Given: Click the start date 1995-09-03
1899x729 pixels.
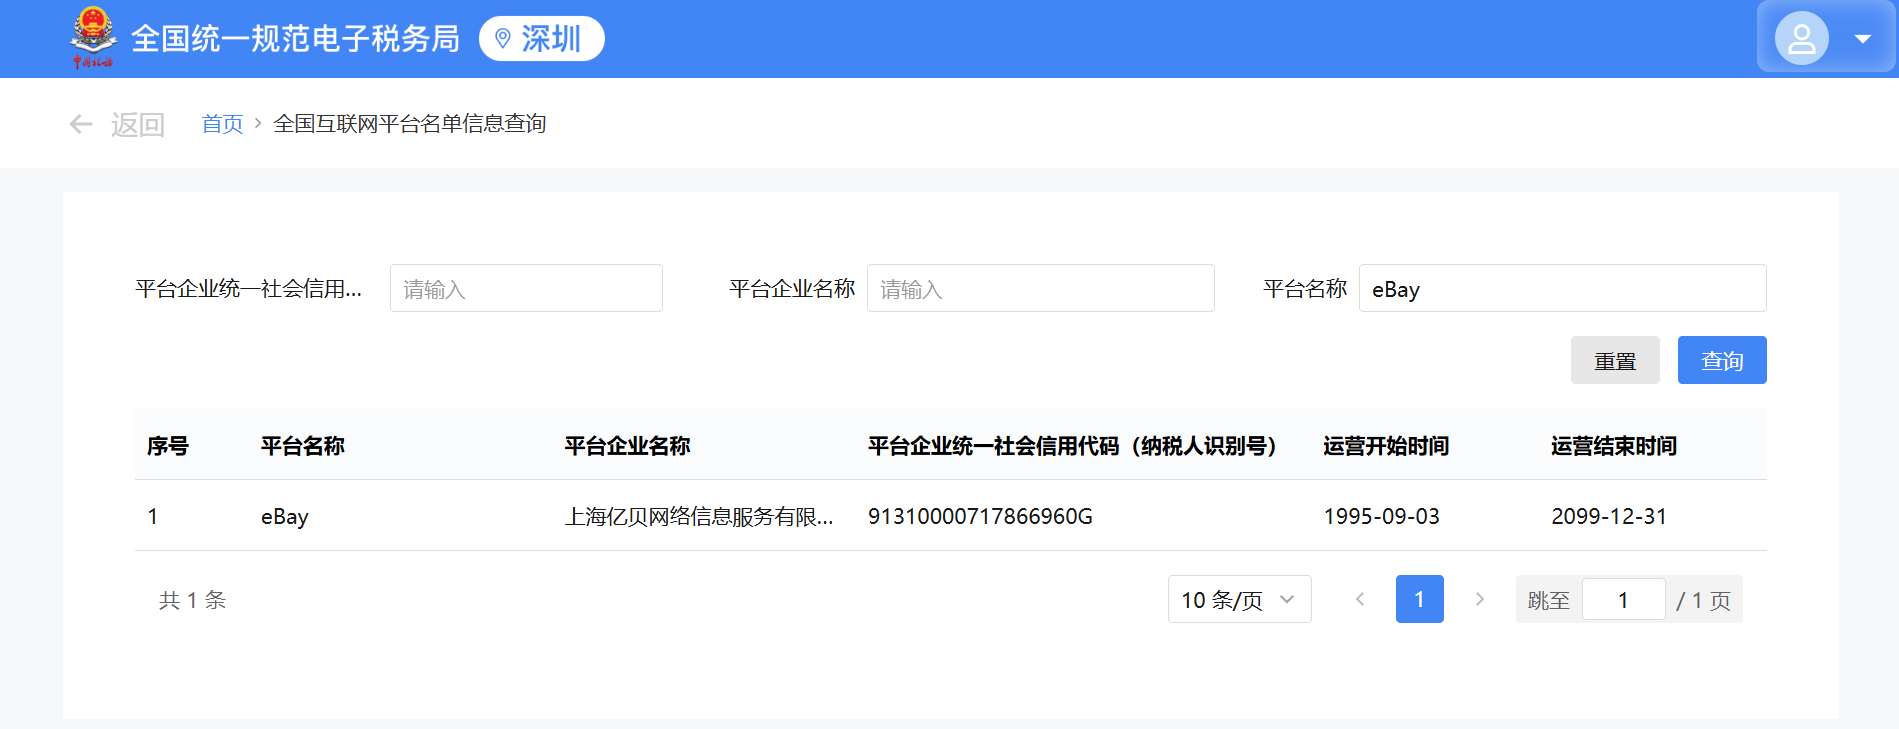Looking at the screenshot, I should point(1382,516).
